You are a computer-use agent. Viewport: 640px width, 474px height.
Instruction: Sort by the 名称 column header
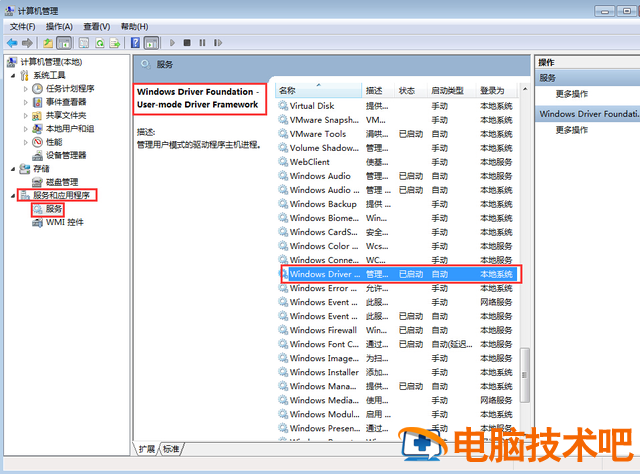click(x=319, y=90)
